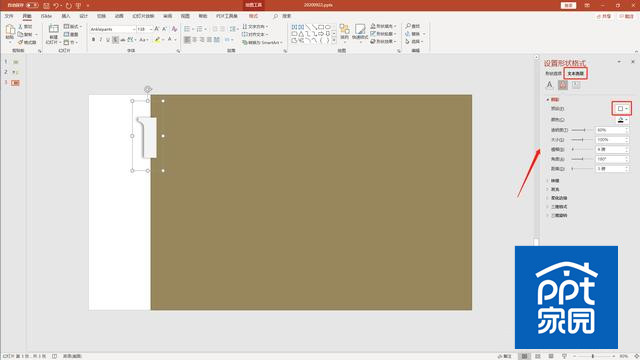Click the Clear All Formatting icon
This screenshot has height=360, width=640.
tap(174, 29)
